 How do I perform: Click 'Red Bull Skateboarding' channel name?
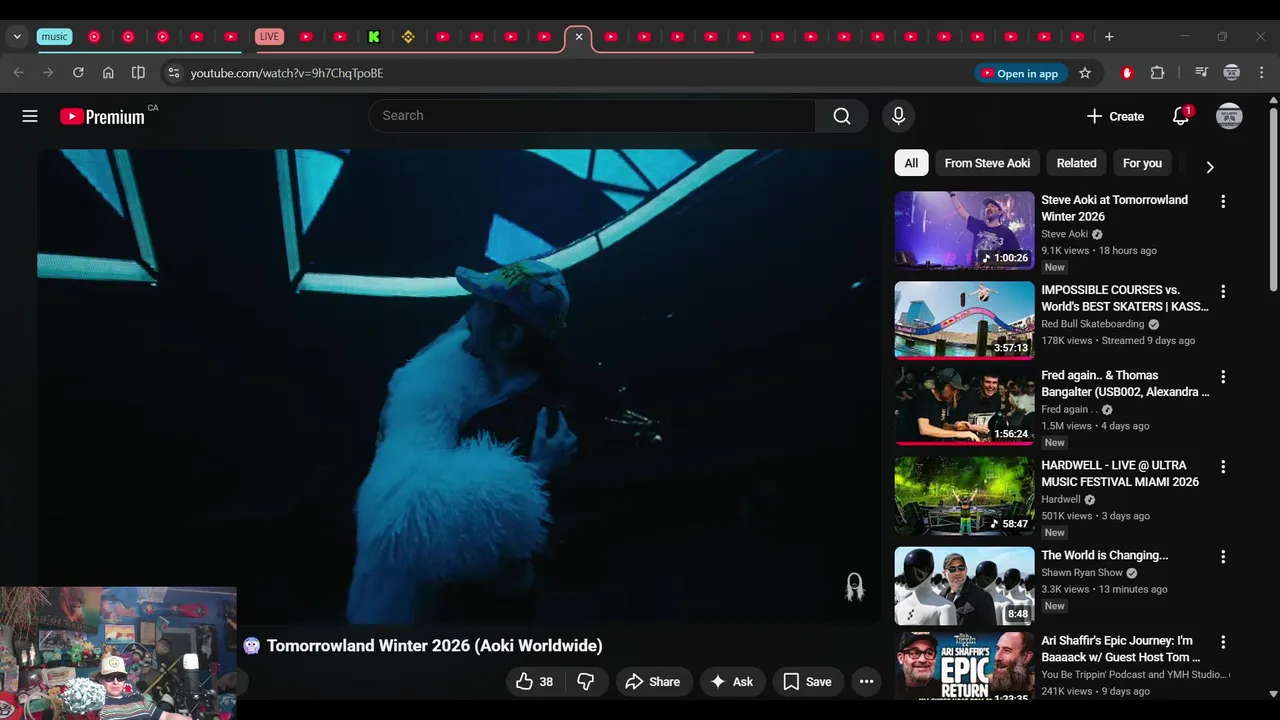[1092, 324]
